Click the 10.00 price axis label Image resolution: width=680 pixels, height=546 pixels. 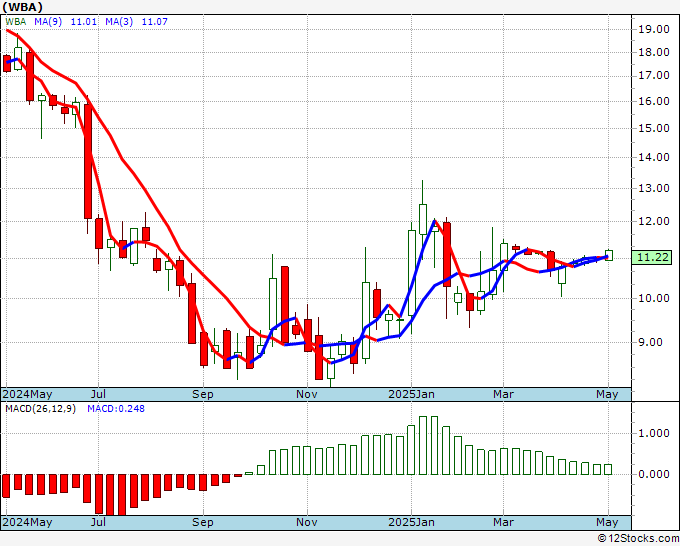(x=654, y=298)
